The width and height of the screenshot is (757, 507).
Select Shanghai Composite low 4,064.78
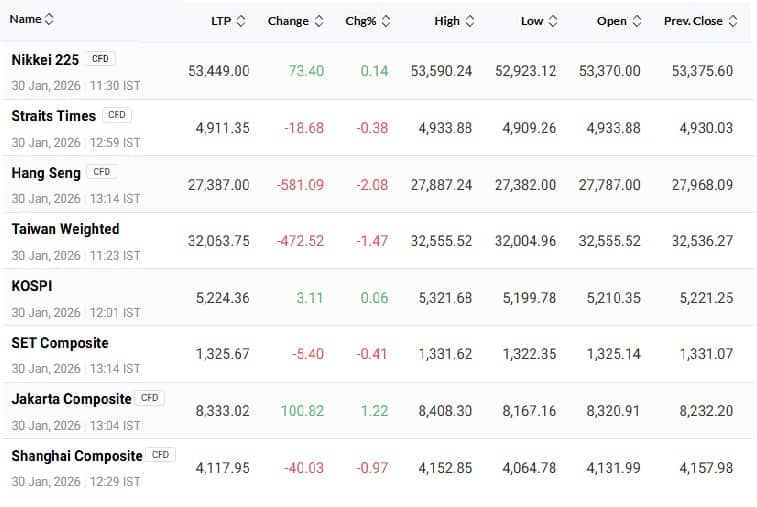tap(529, 468)
